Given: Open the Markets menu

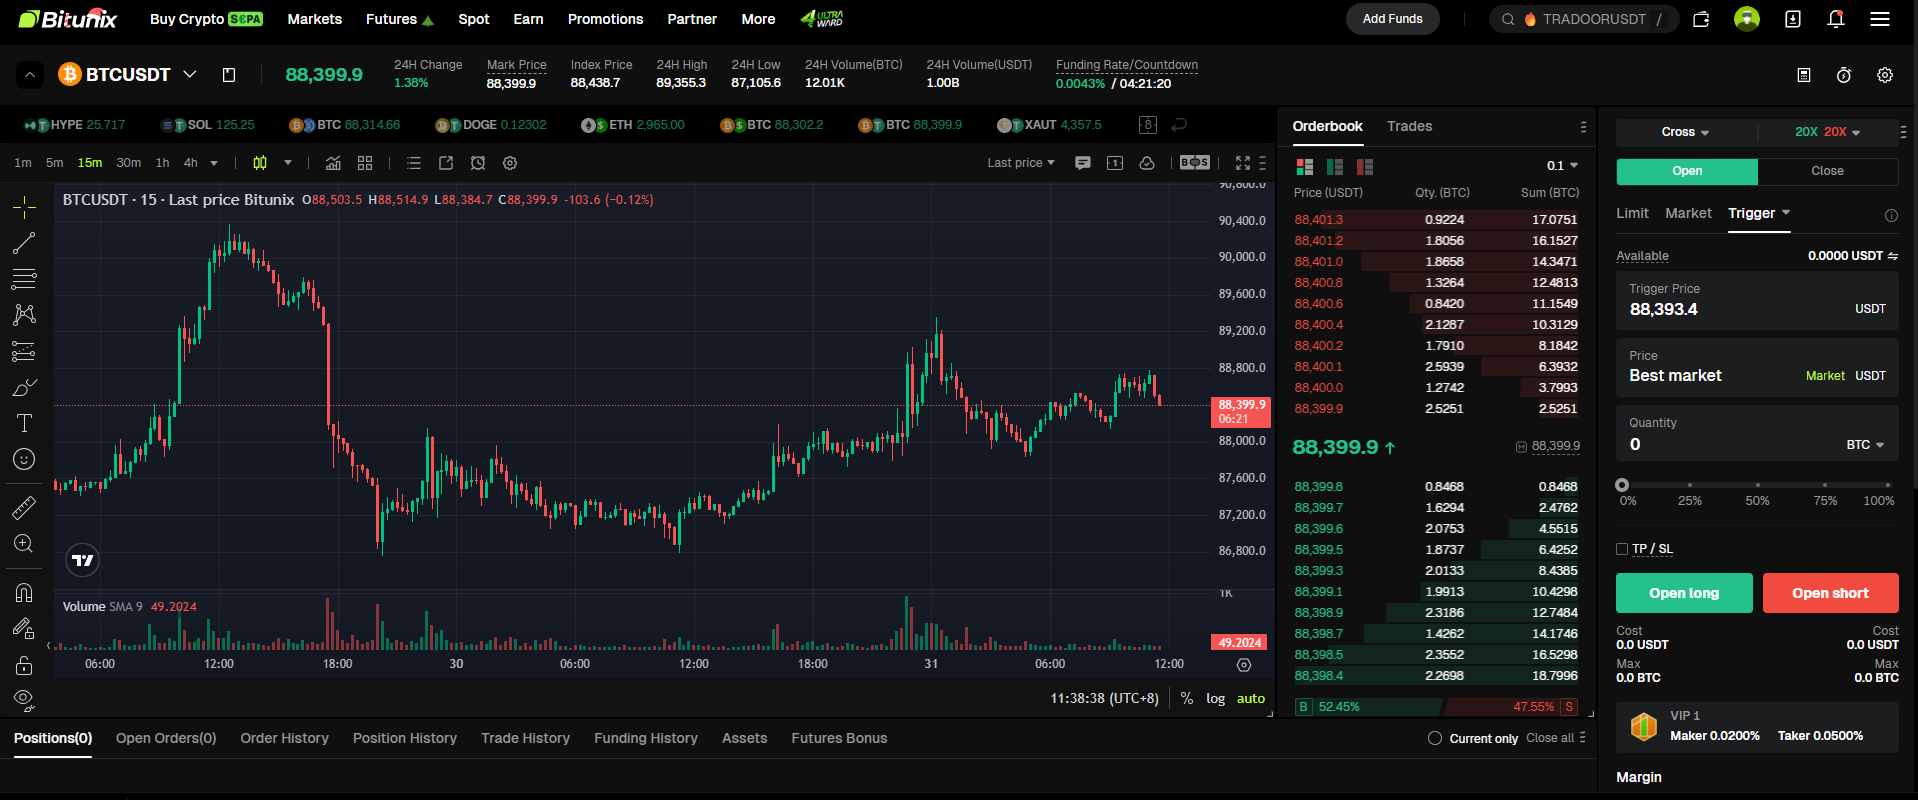Looking at the screenshot, I should pyautogui.click(x=314, y=19).
